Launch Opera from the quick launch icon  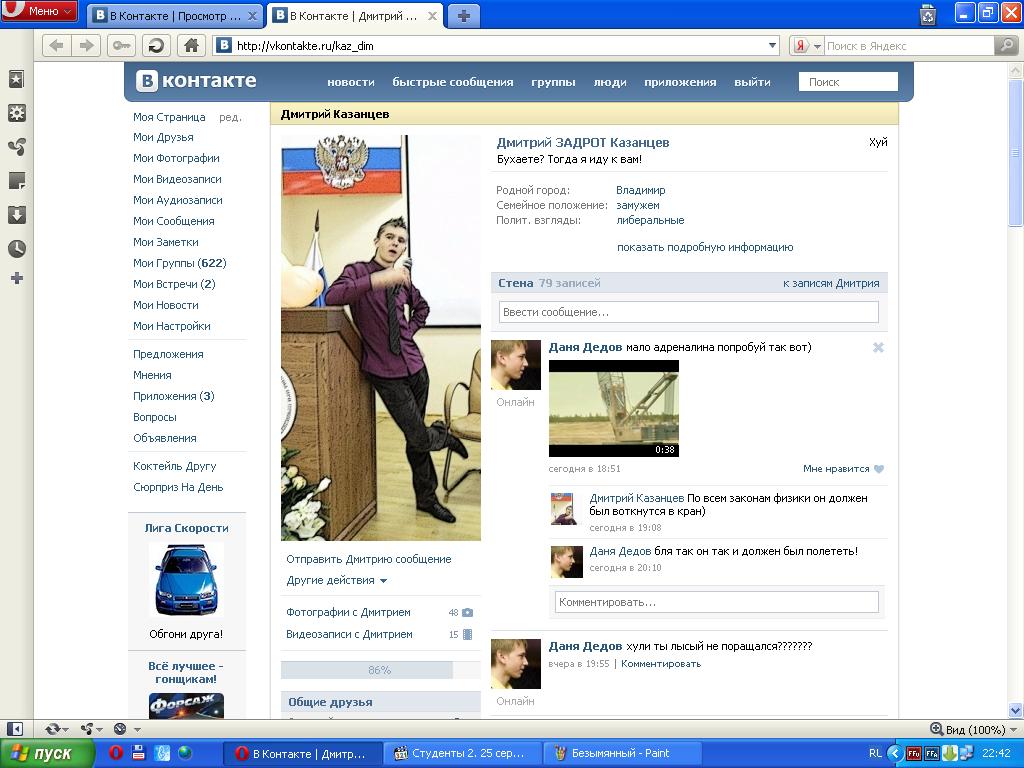116,753
